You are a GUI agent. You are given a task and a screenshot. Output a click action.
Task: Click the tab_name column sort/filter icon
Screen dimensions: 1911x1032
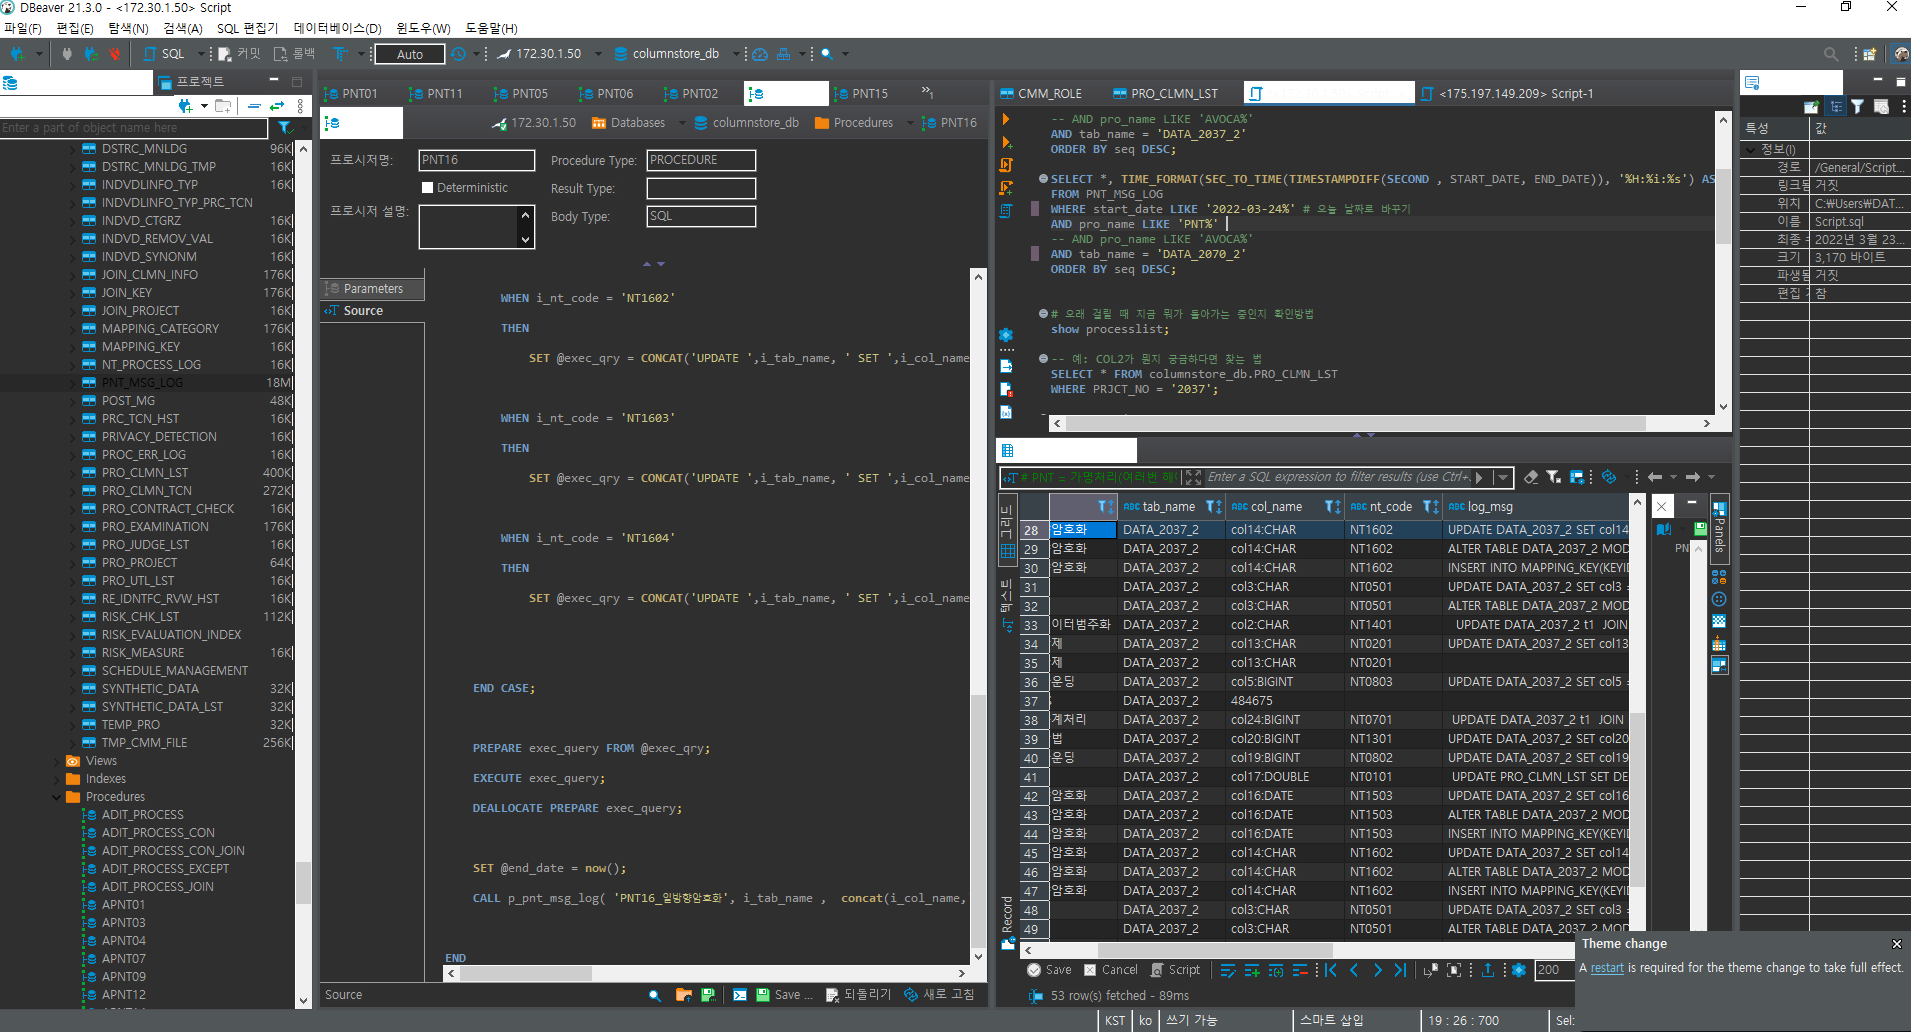click(1213, 507)
